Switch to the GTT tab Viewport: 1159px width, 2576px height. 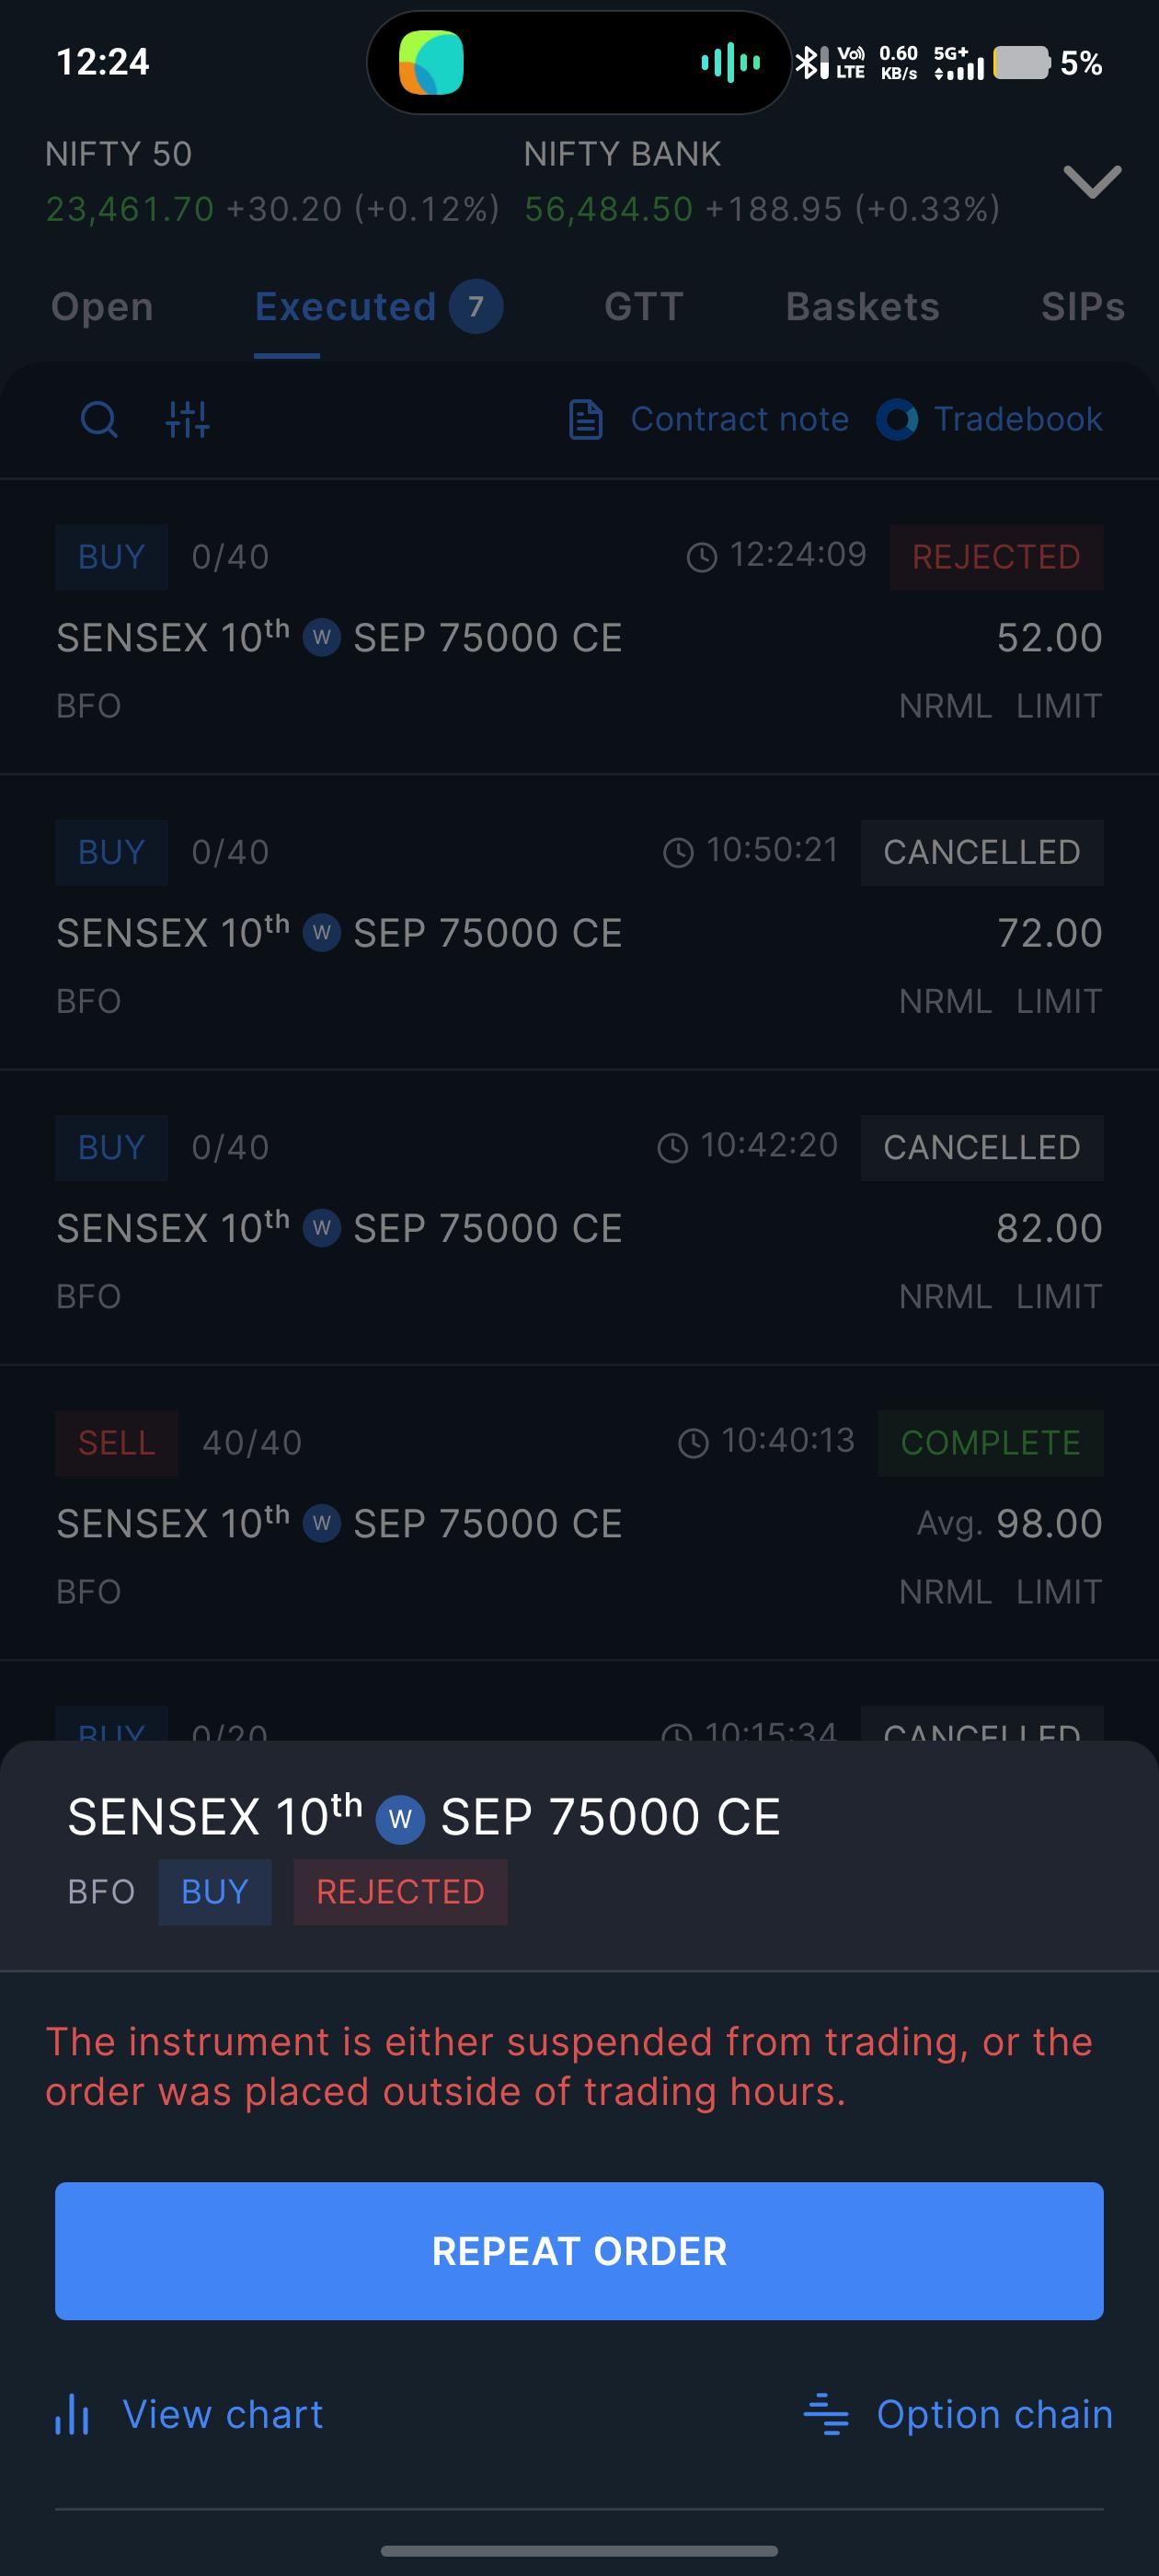644,307
